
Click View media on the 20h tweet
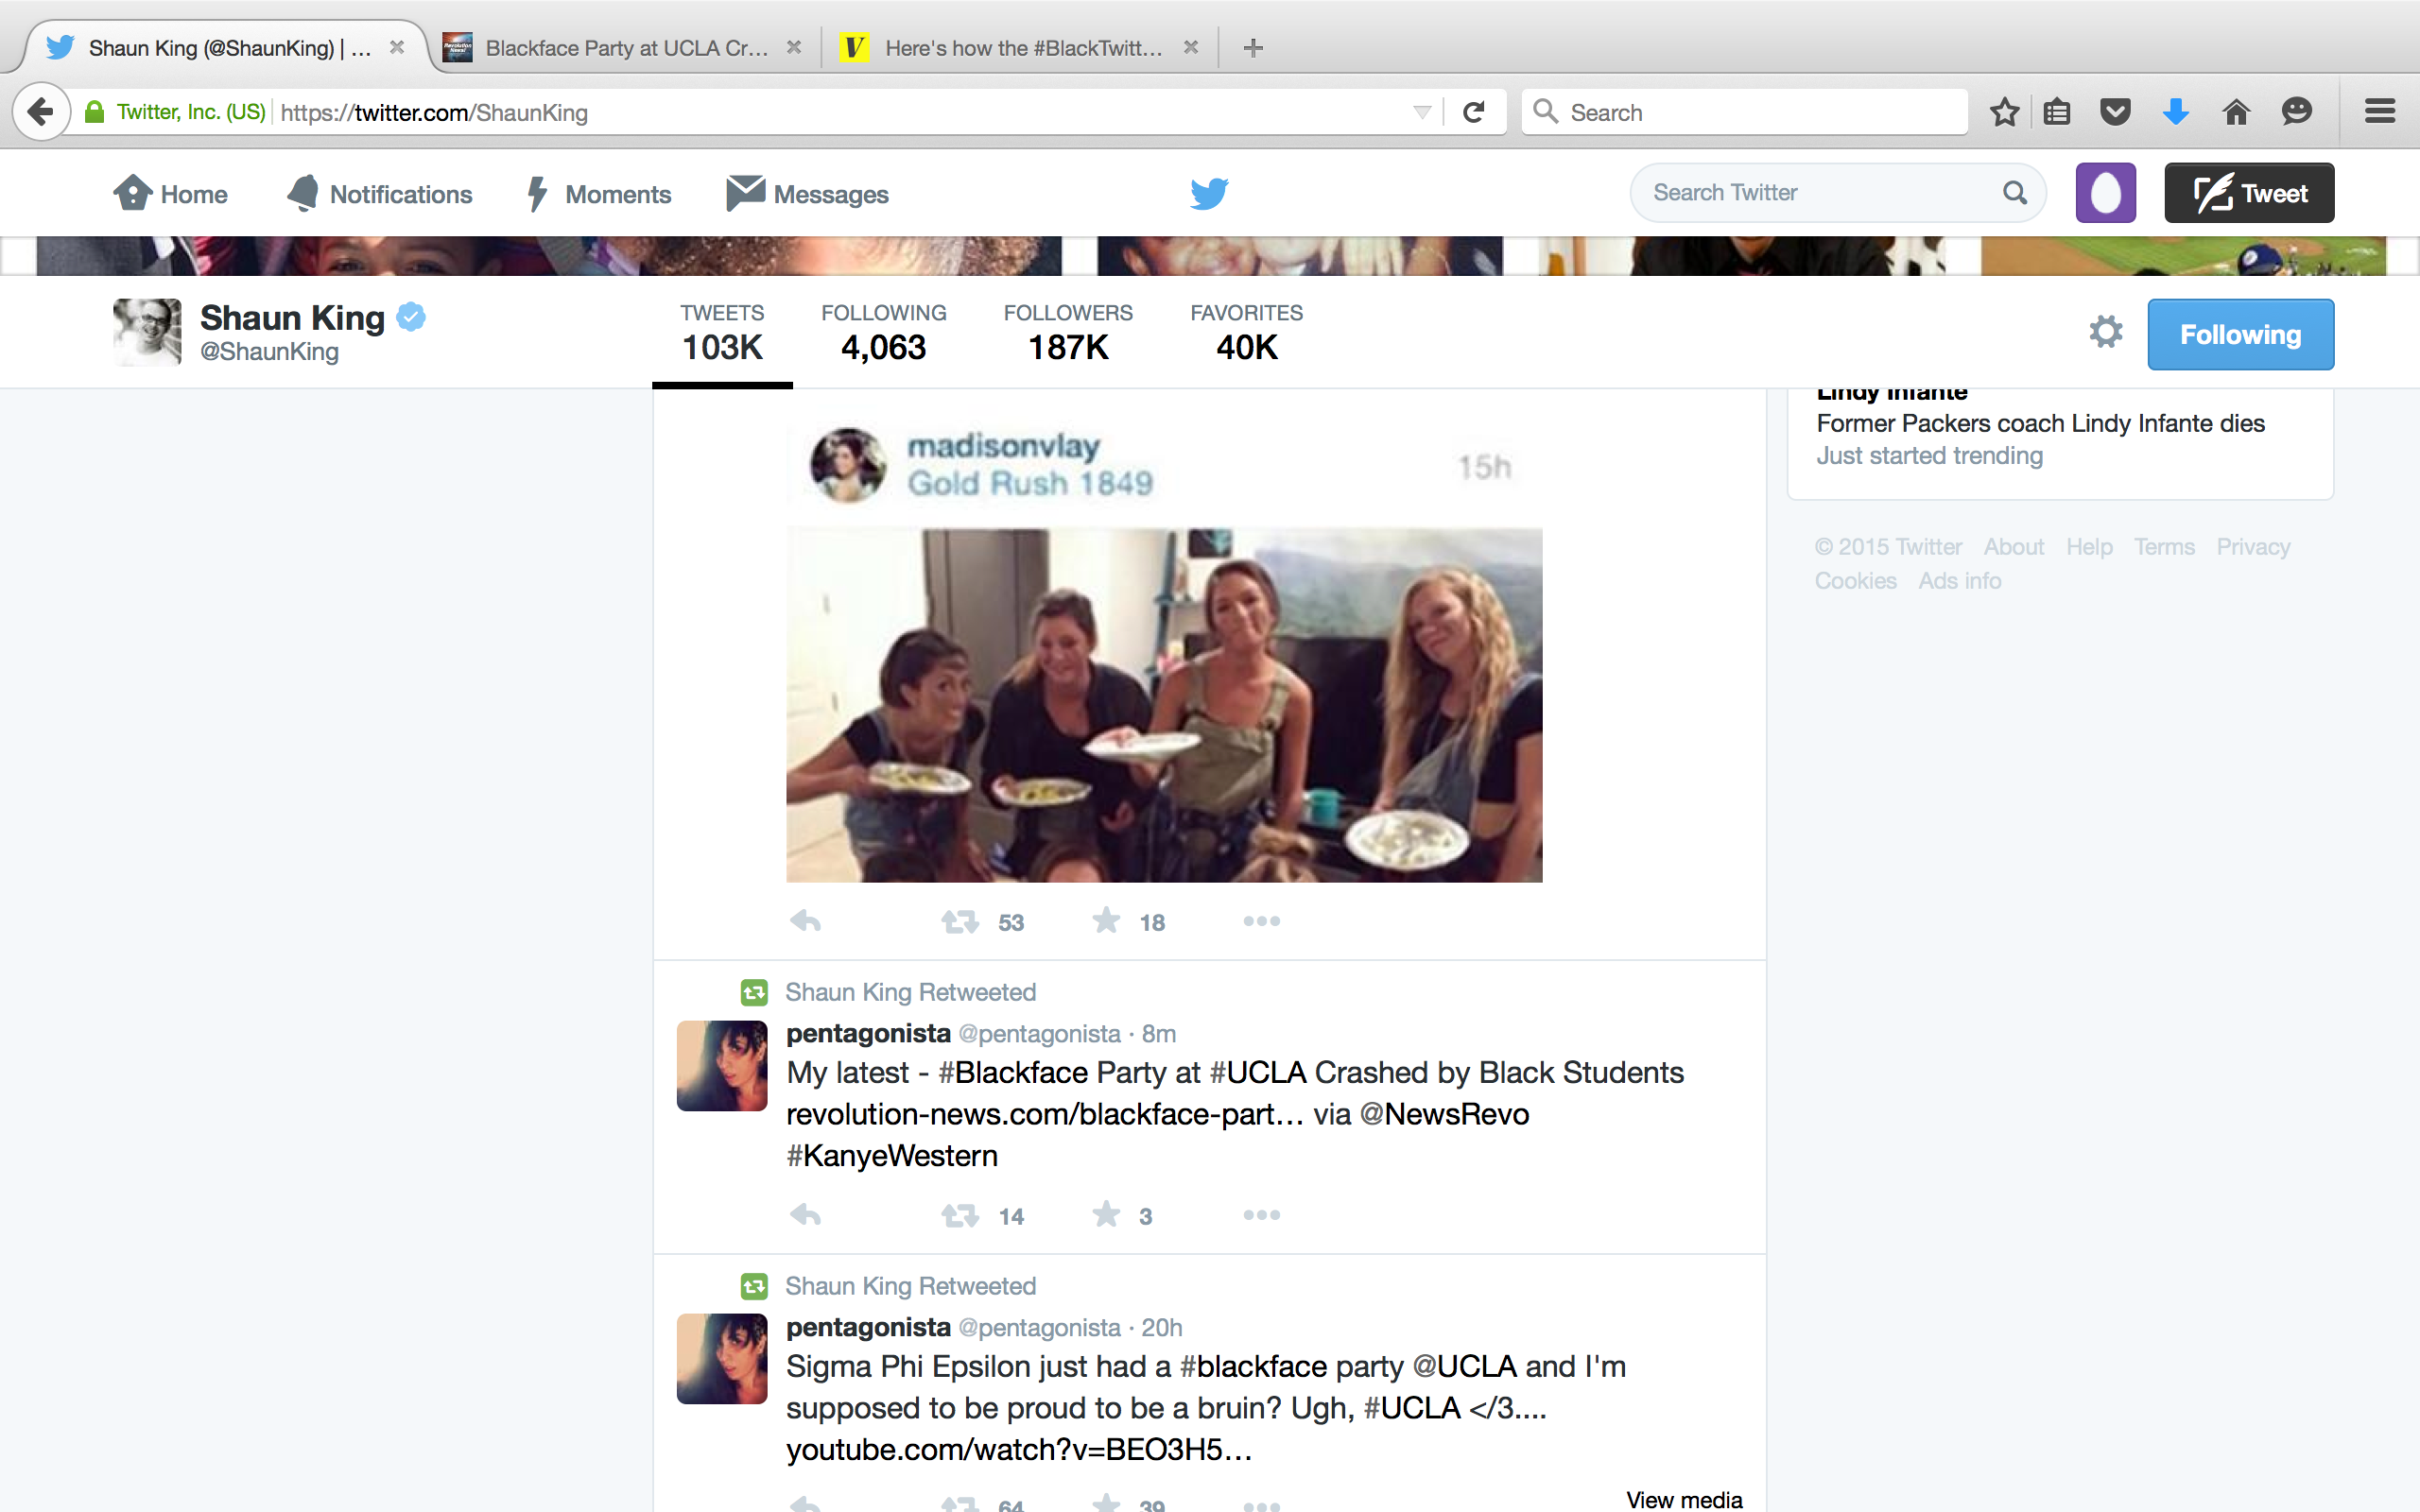(x=1684, y=1499)
